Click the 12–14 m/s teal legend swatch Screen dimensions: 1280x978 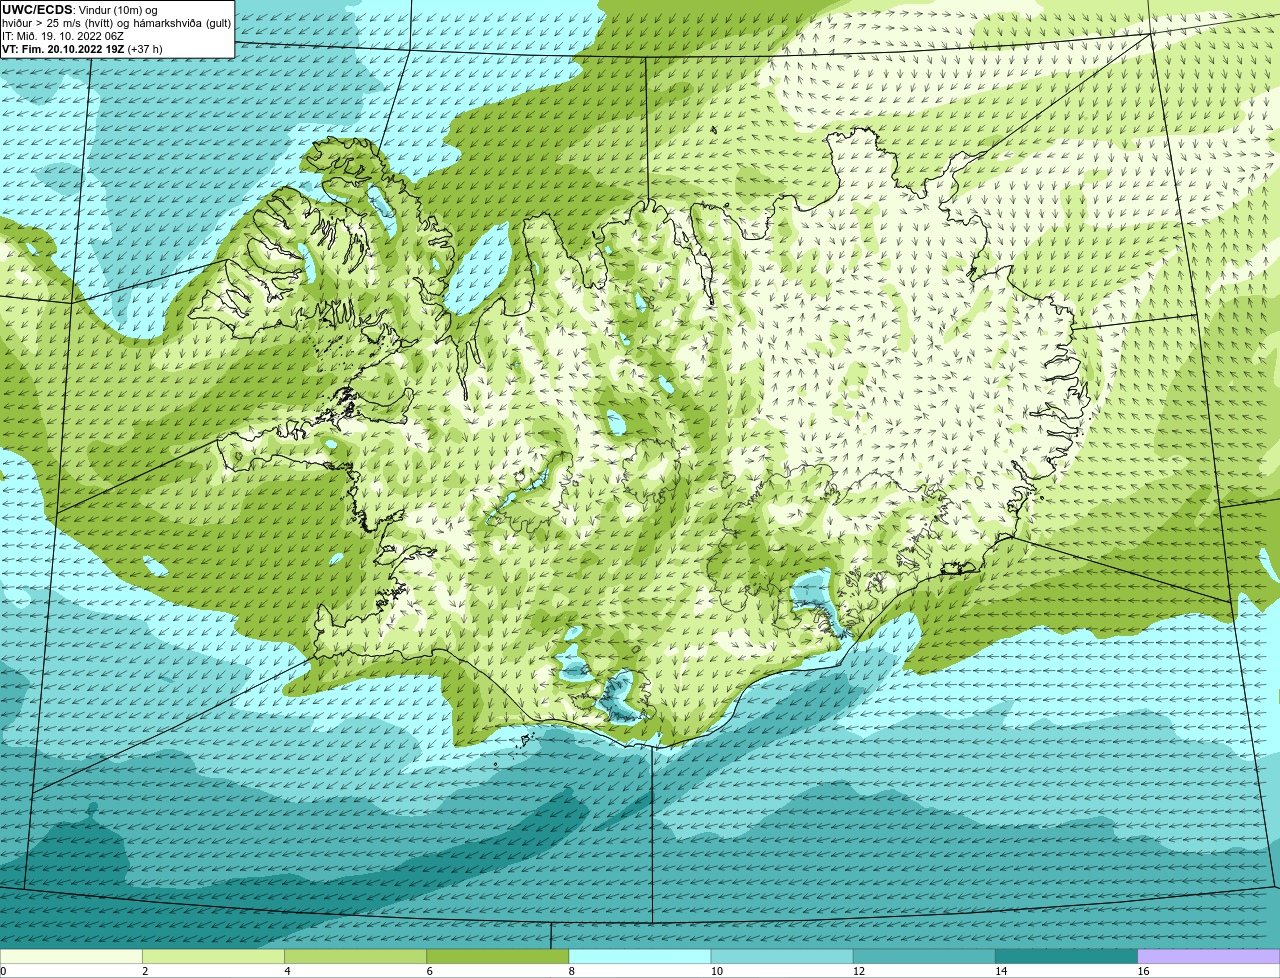coord(924,956)
